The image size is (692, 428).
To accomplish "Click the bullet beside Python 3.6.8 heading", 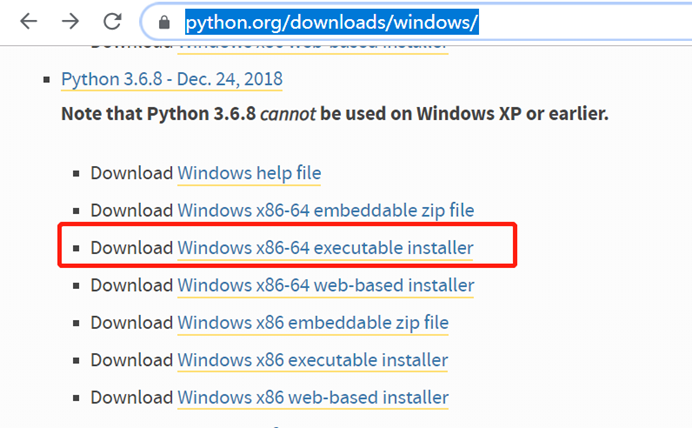I will click(46, 80).
